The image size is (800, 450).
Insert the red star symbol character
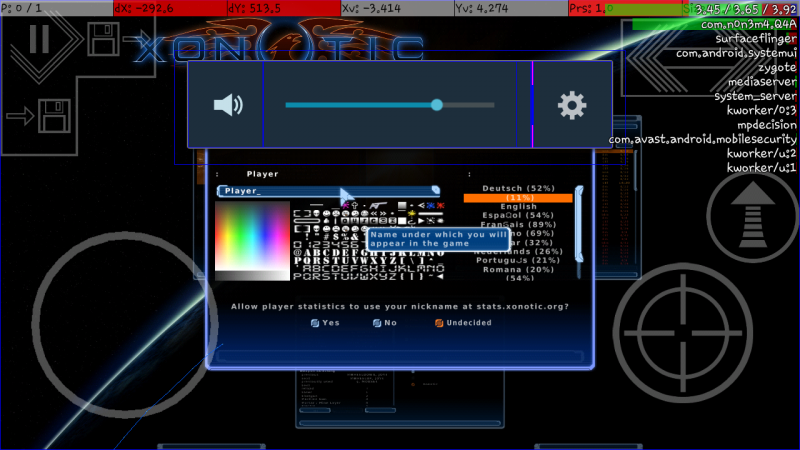[440, 206]
